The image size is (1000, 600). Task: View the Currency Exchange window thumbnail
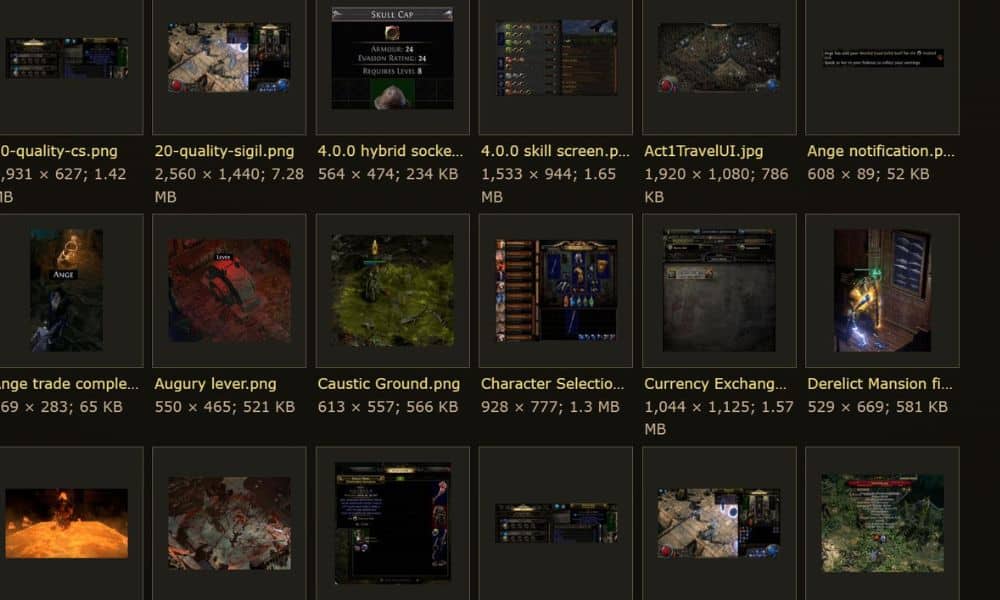click(719, 290)
